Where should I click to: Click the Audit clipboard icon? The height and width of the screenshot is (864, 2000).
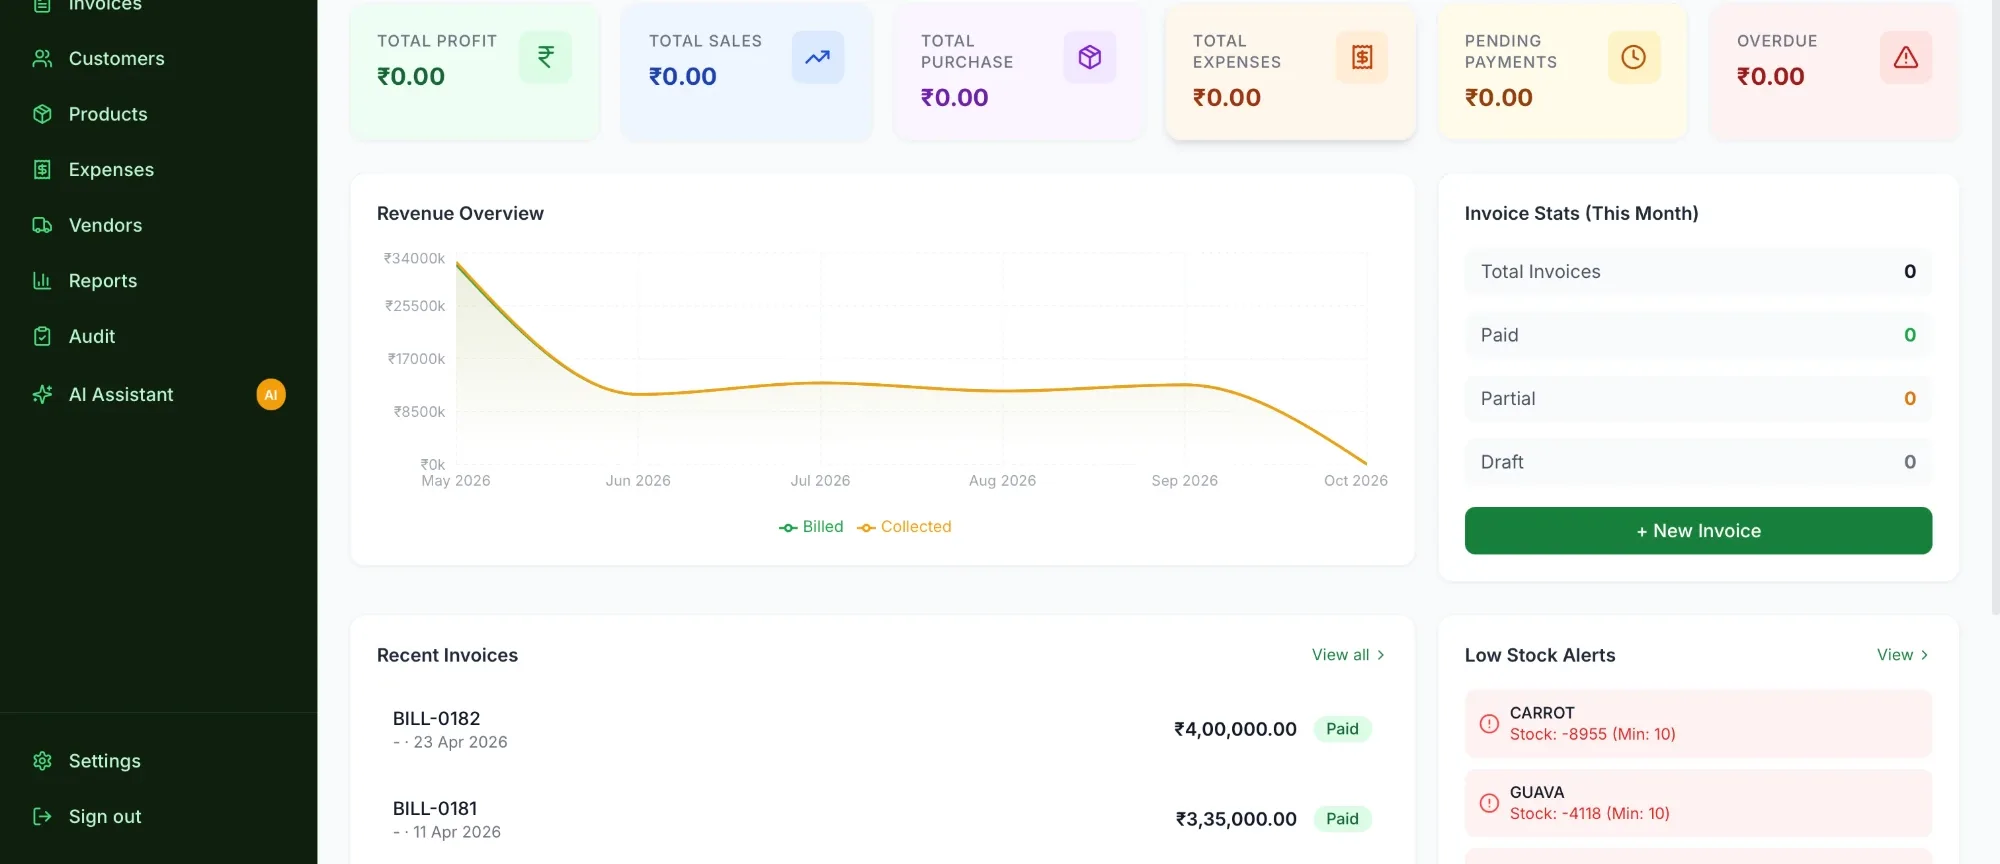(42, 336)
